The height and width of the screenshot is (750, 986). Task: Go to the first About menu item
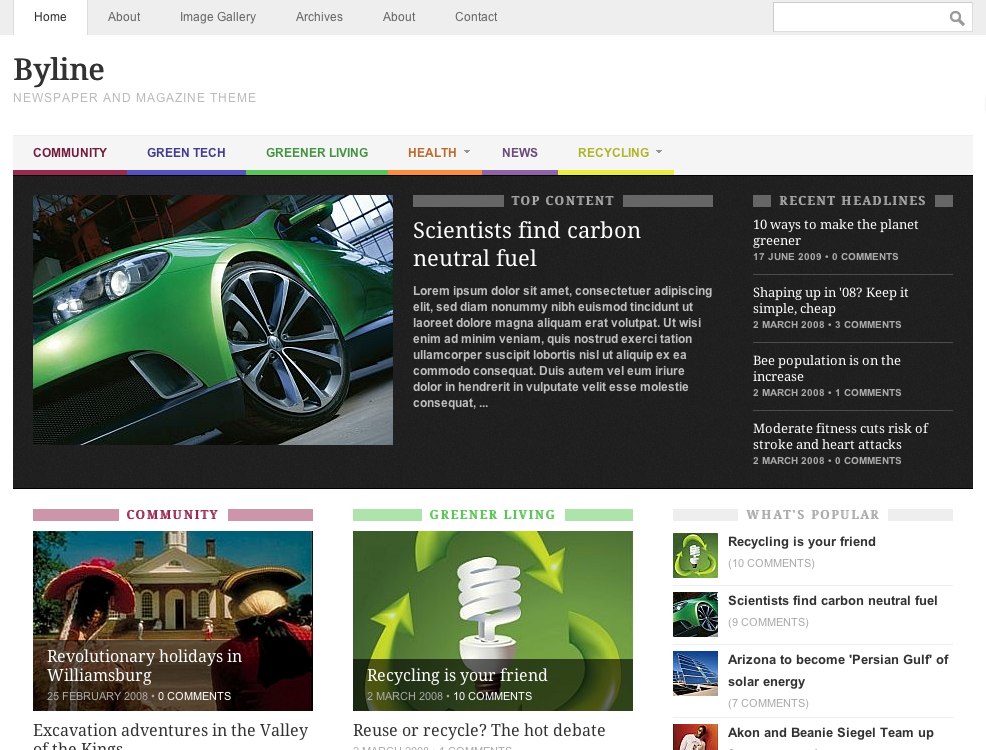tap(124, 17)
